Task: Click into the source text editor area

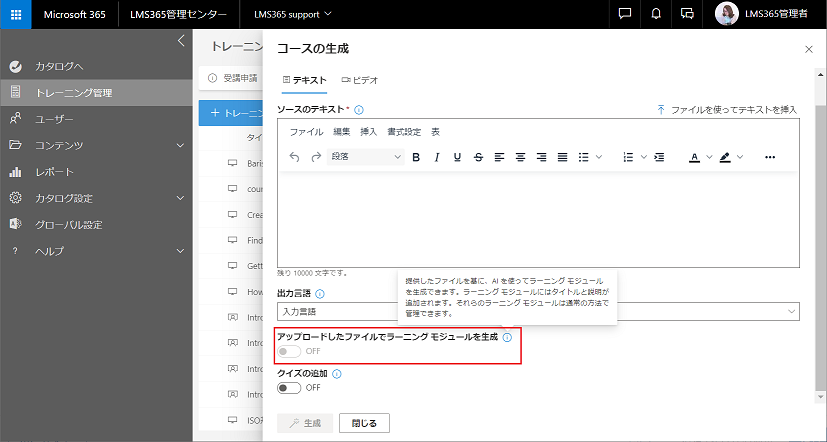Action: pos(538,219)
